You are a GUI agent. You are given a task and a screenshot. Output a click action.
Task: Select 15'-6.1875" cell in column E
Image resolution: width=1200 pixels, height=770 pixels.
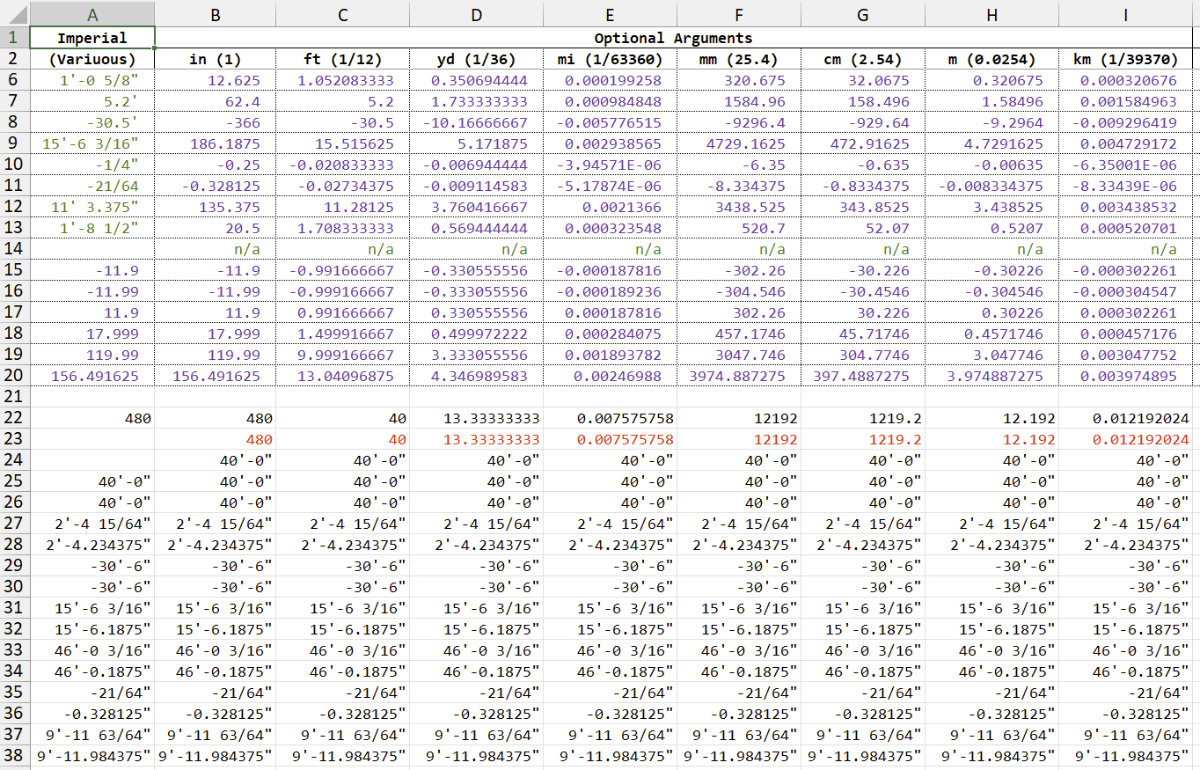(x=608, y=628)
